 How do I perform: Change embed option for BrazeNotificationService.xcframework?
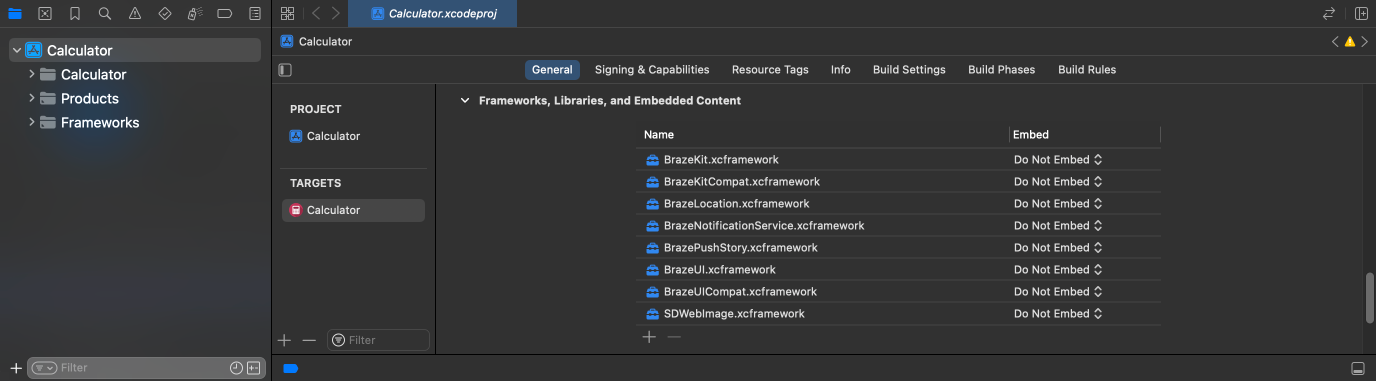coord(1058,226)
